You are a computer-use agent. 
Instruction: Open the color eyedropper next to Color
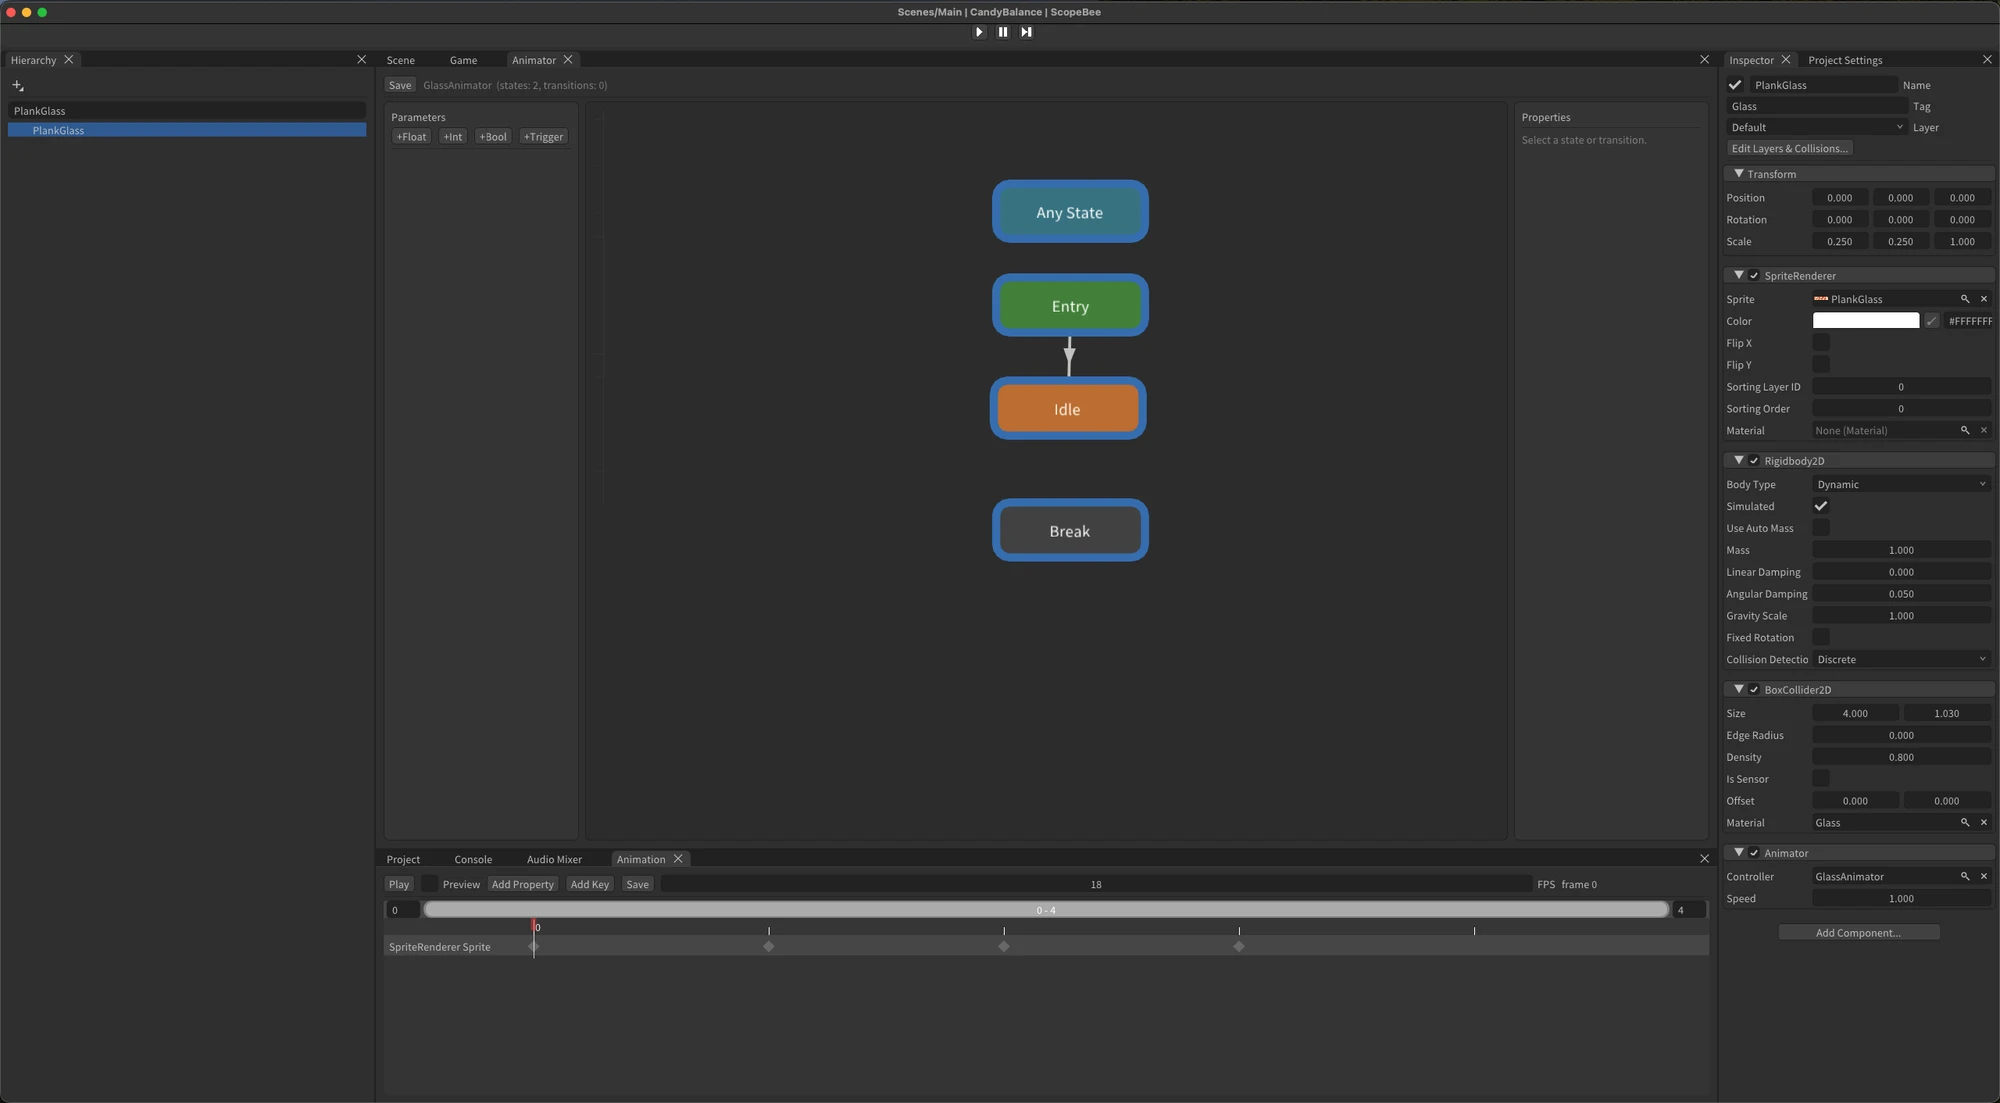1932,321
